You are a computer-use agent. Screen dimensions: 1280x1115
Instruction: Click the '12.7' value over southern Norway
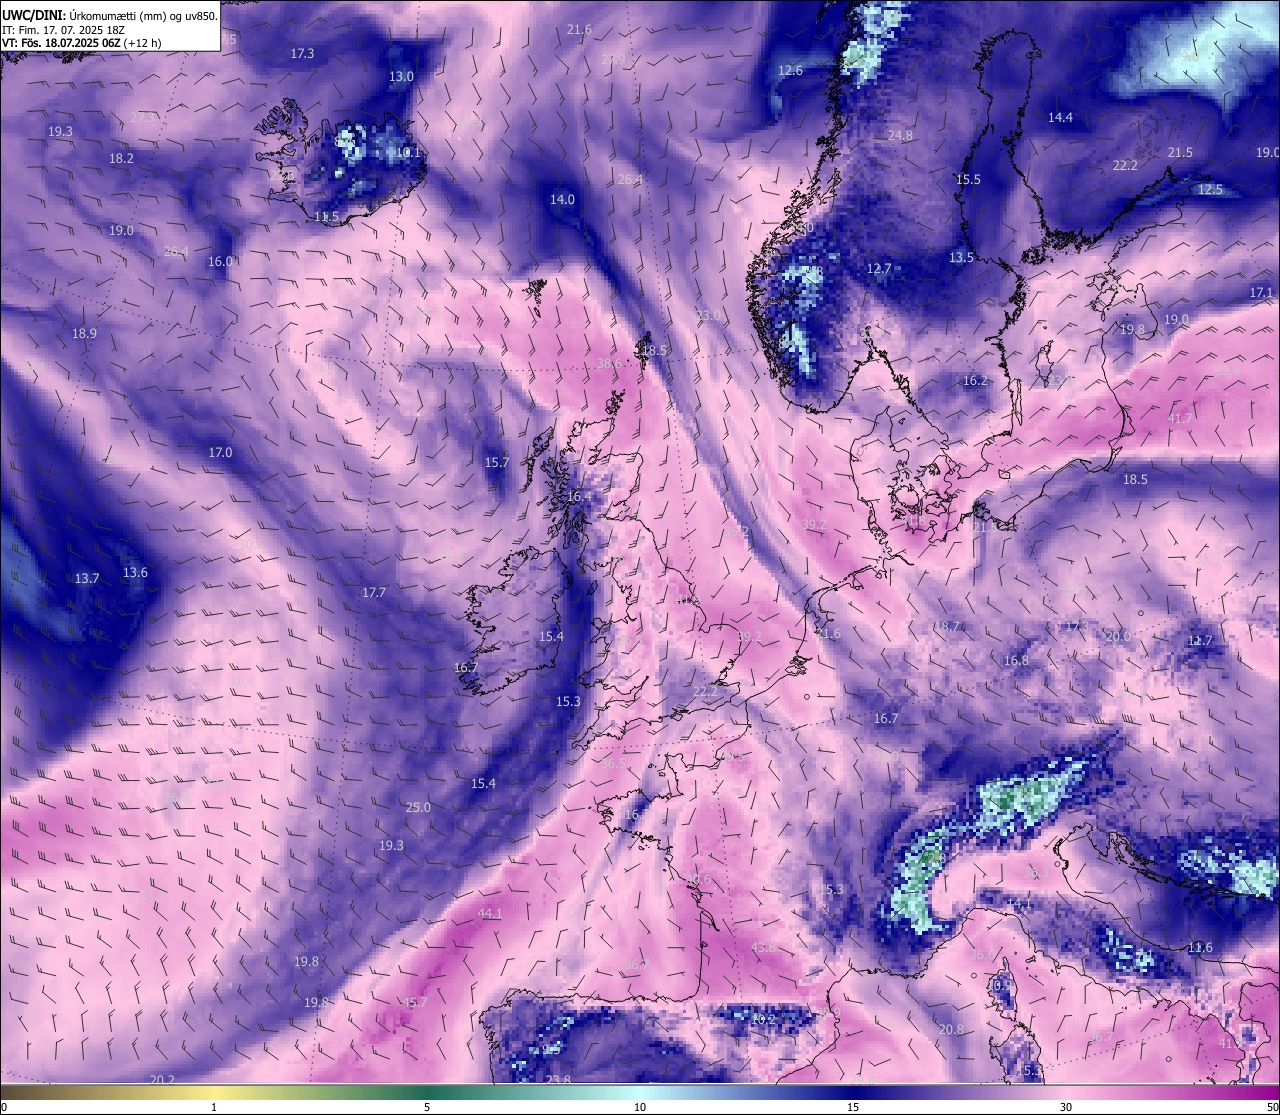[x=878, y=268]
